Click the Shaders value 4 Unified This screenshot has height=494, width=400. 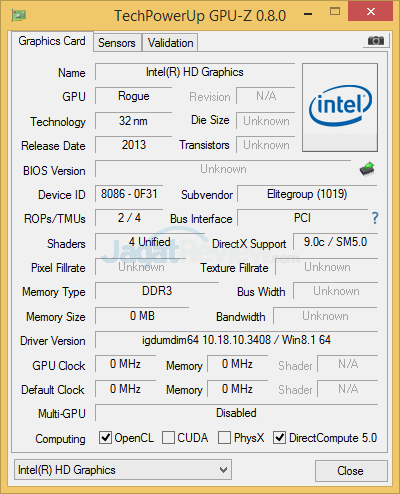point(150,242)
